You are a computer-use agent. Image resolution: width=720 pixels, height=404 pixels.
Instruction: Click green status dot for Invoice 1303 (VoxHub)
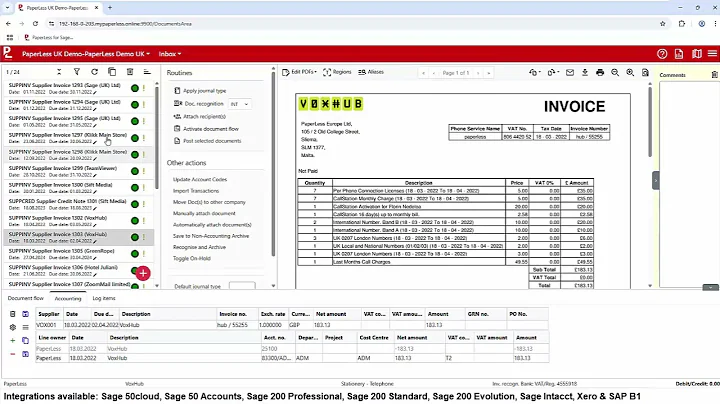(135, 237)
